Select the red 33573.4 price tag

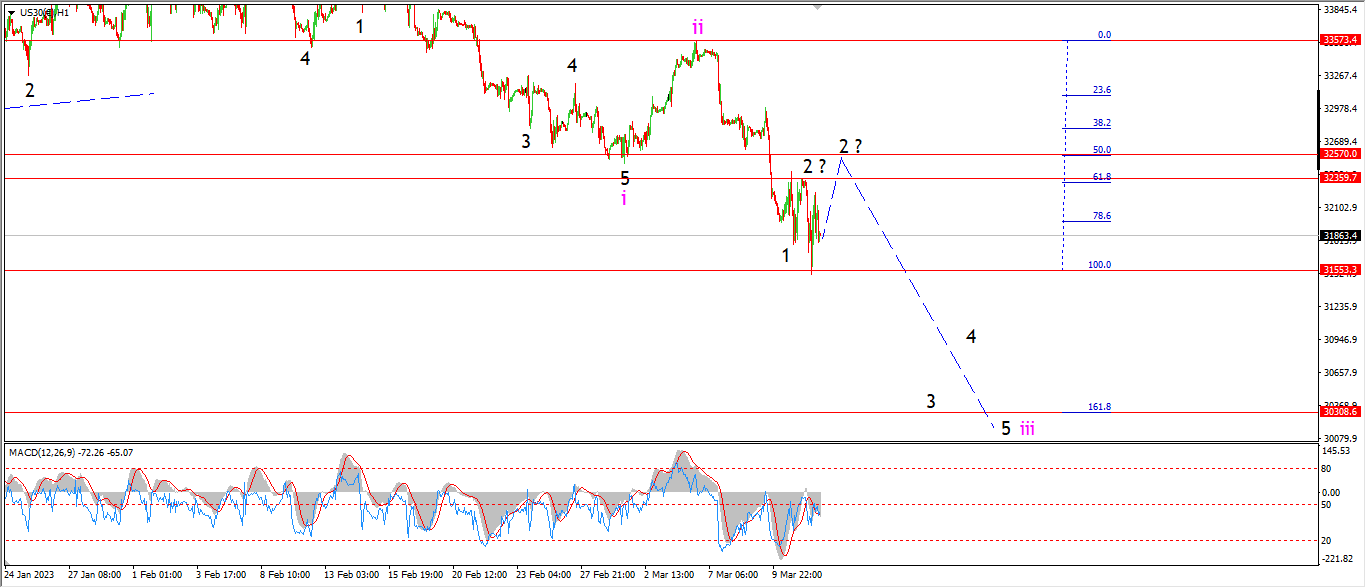1341,40
